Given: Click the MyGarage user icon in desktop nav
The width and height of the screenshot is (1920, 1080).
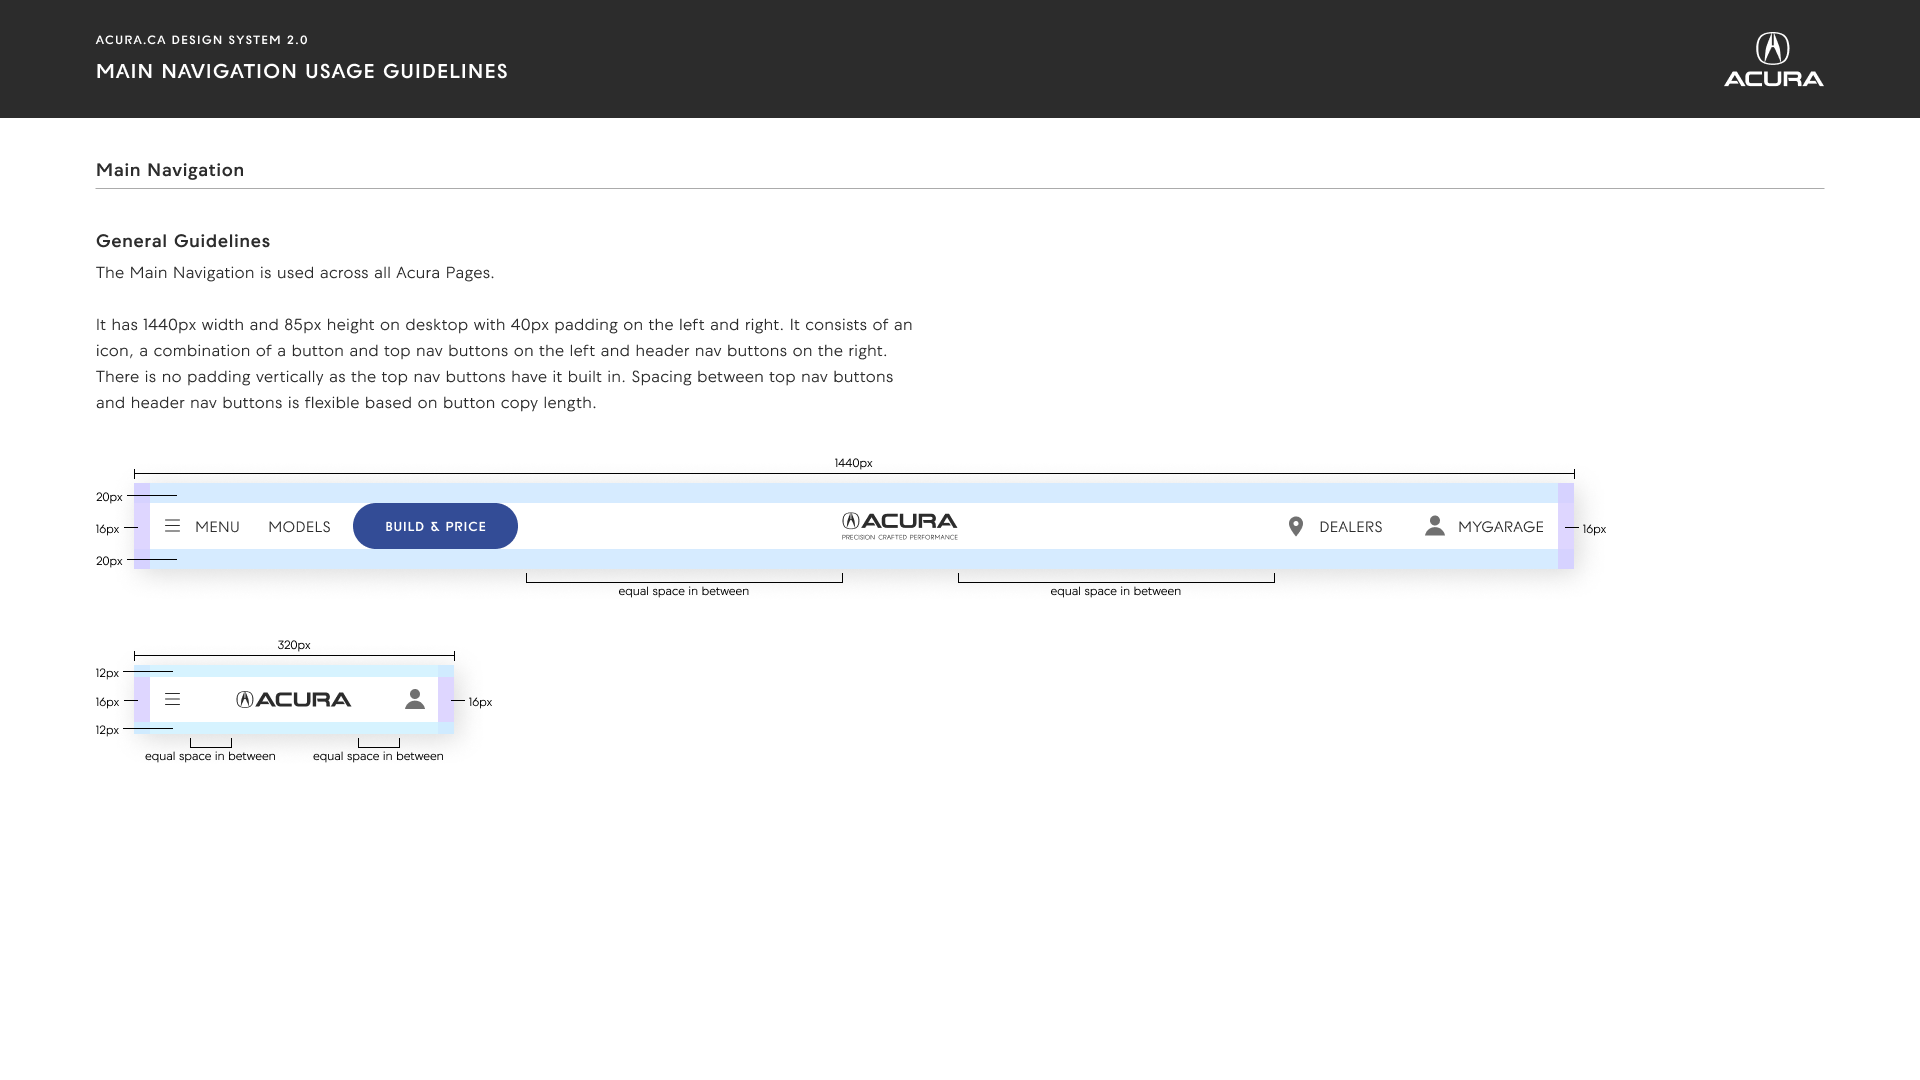Looking at the screenshot, I should pos(1435,526).
